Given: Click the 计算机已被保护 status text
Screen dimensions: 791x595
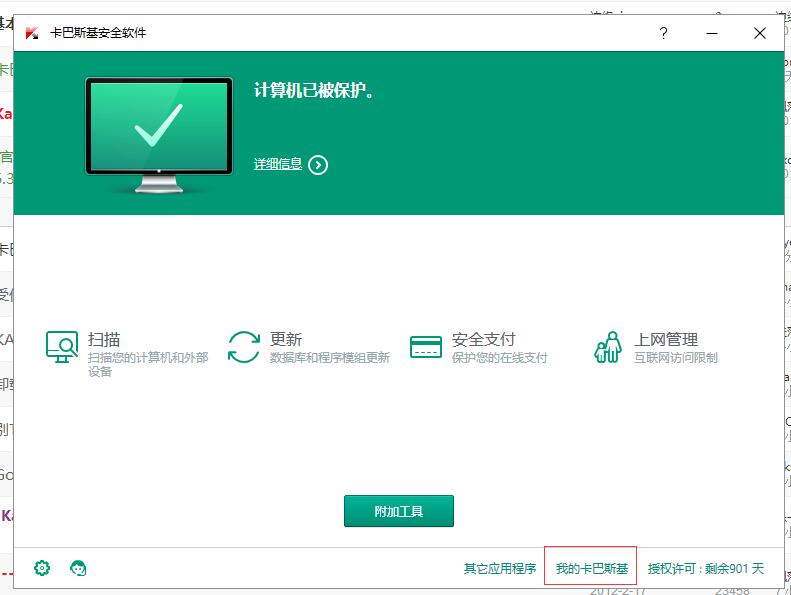Looking at the screenshot, I should coord(313,90).
